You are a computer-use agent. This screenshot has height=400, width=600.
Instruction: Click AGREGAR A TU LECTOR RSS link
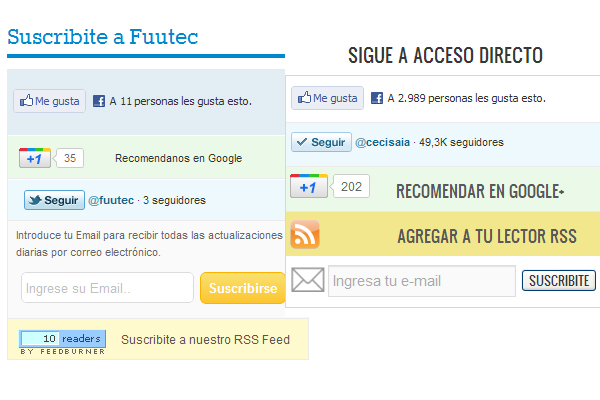[x=487, y=236]
